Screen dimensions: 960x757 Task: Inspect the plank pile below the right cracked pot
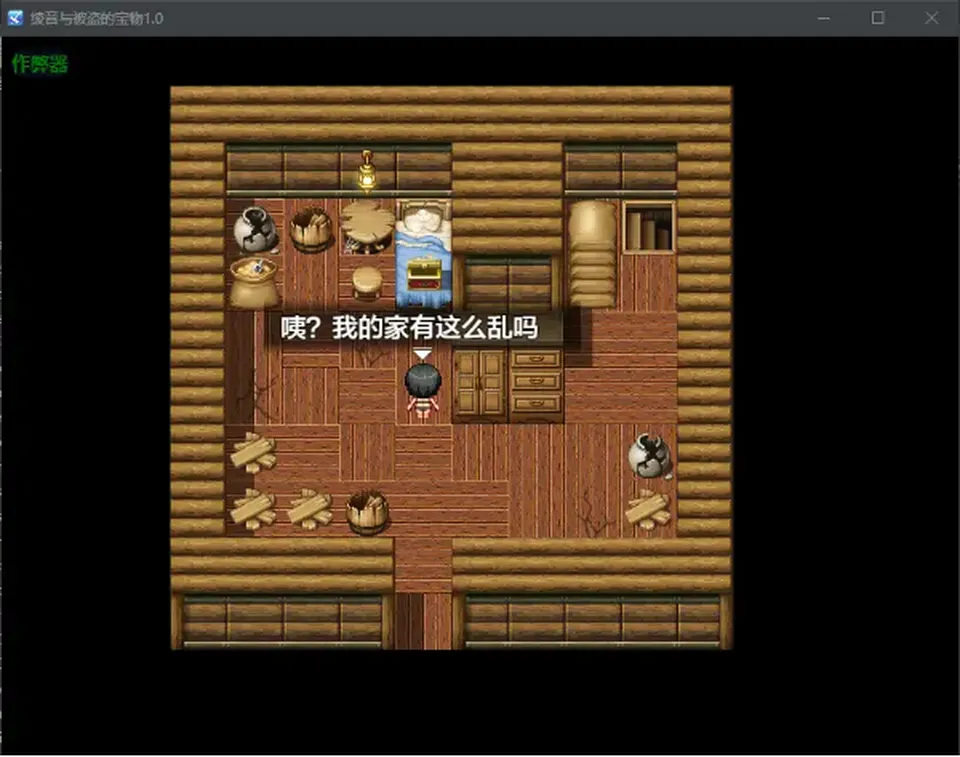pyautogui.click(x=648, y=509)
